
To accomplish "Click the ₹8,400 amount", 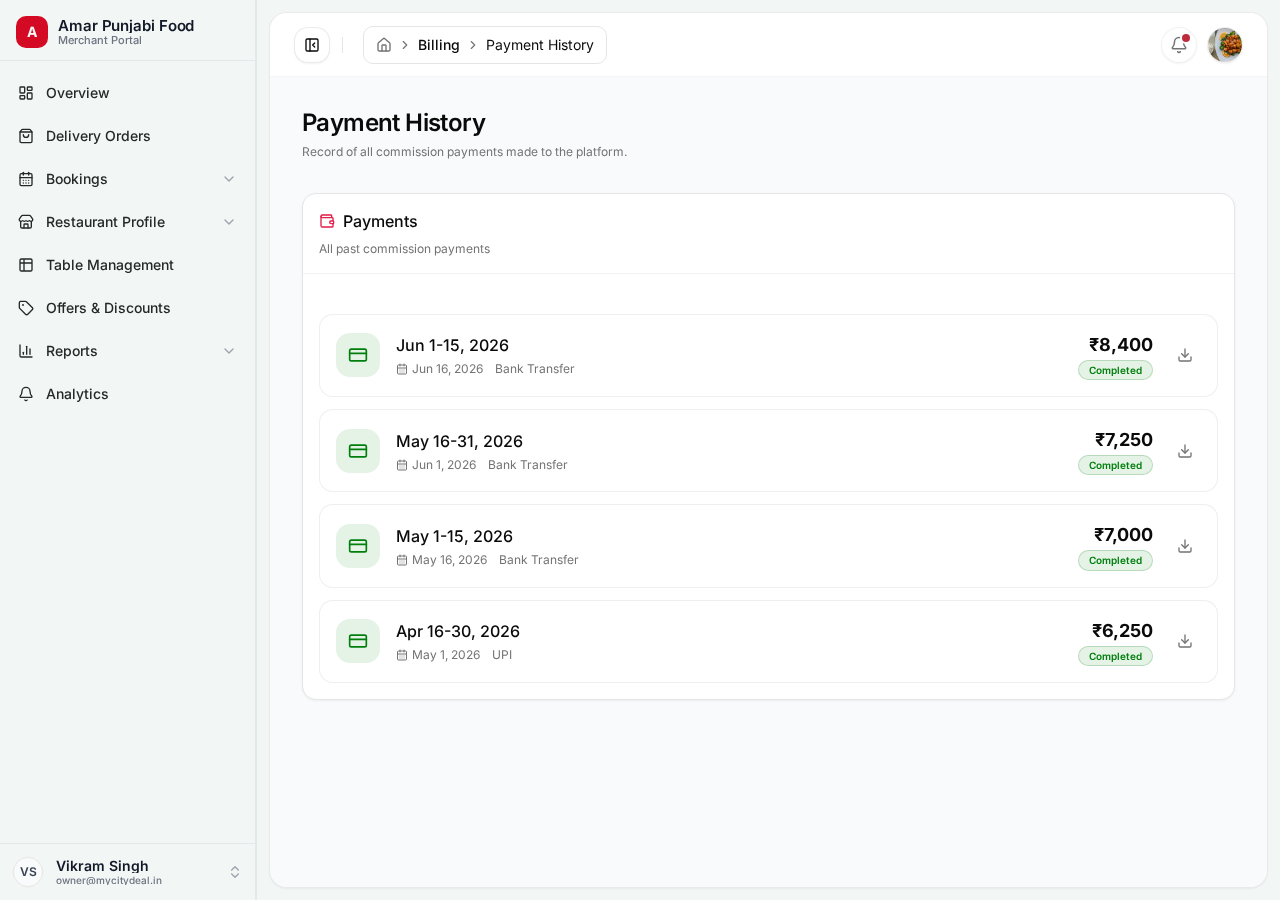I will (1121, 345).
